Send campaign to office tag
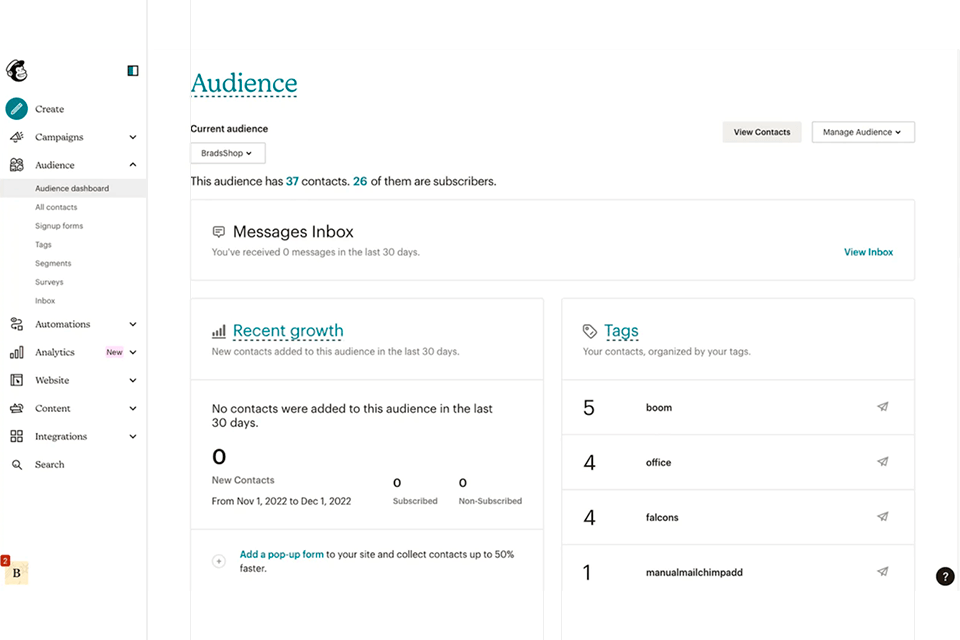The width and height of the screenshot is (960, 640). point(882,462)
